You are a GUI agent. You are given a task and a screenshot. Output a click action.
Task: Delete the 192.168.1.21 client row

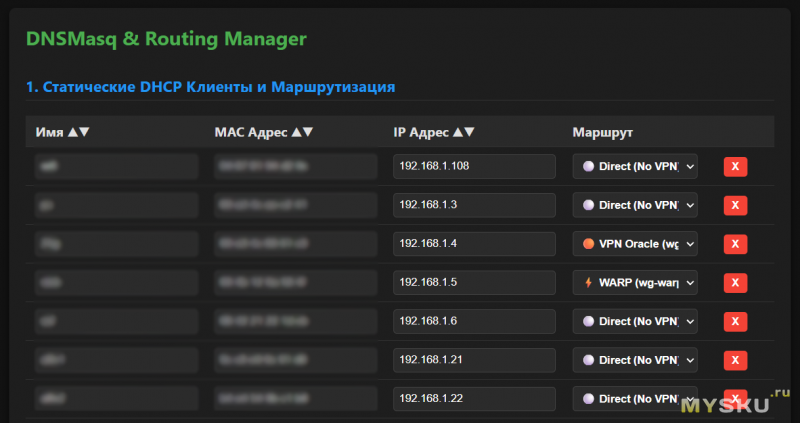click(x=735, y=360)
